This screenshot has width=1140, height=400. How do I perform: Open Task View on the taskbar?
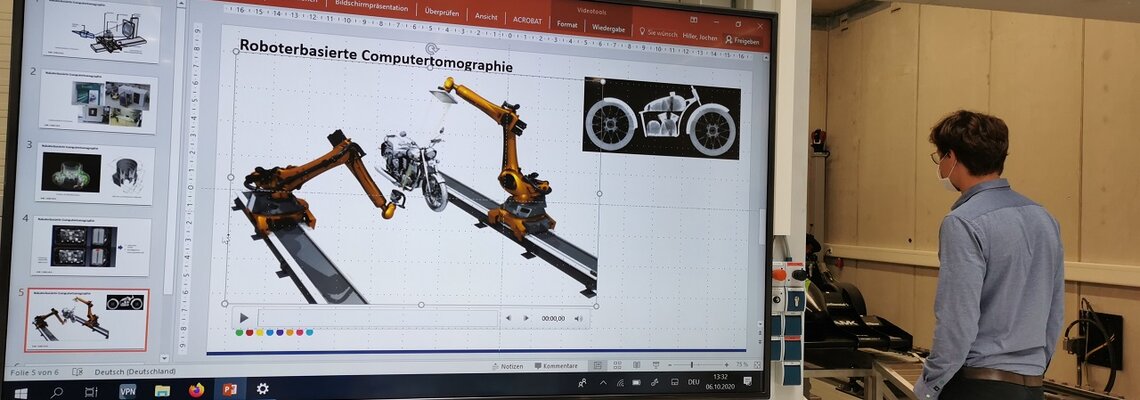click(x=91, y=392)
